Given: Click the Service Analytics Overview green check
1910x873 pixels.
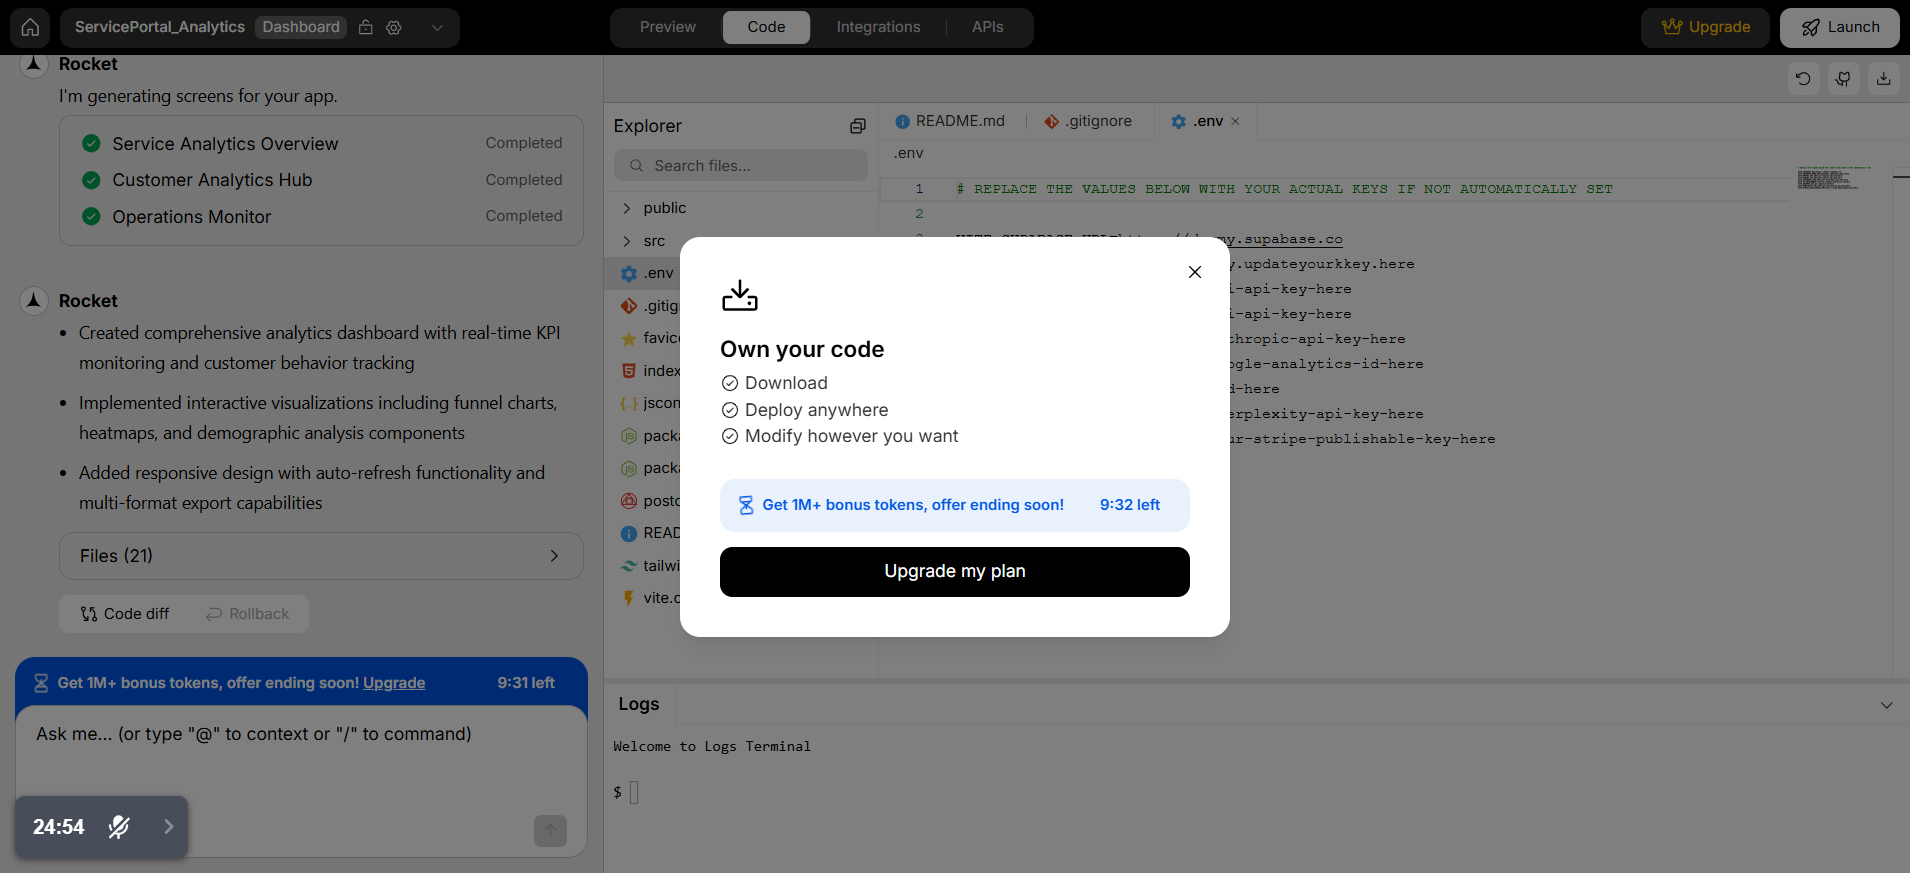Looking at the screenshot, I should 91,143.
